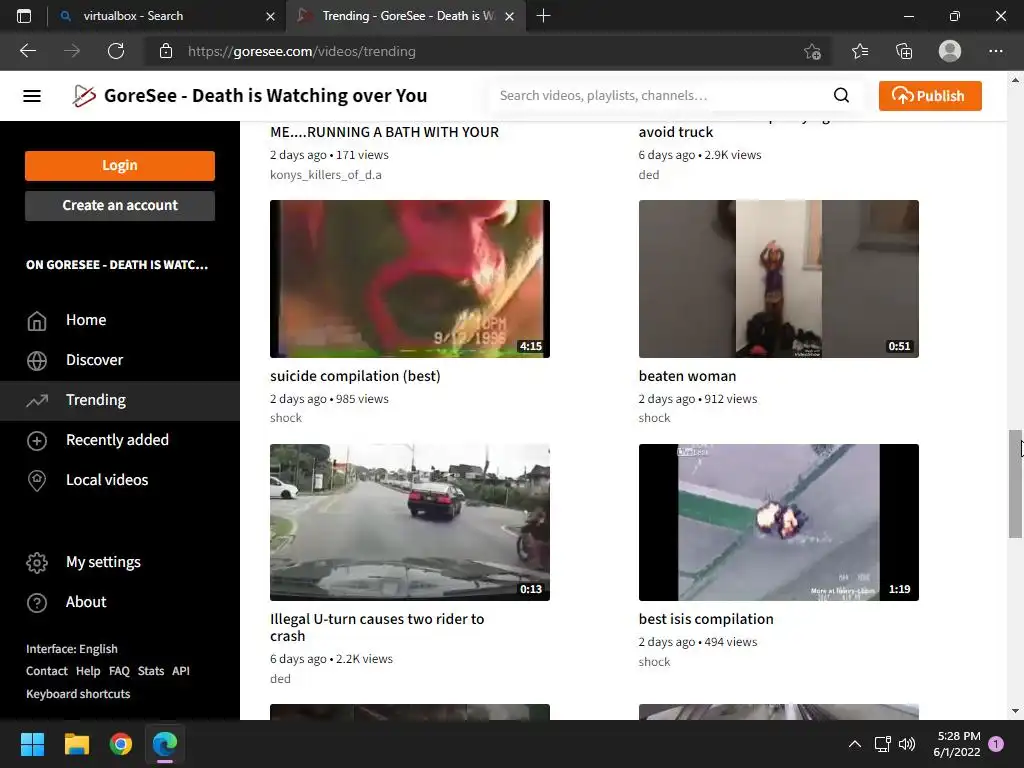Close the Trending - GoreSee tab
This screenshot has height=768, width=1024.
point(509,16)
